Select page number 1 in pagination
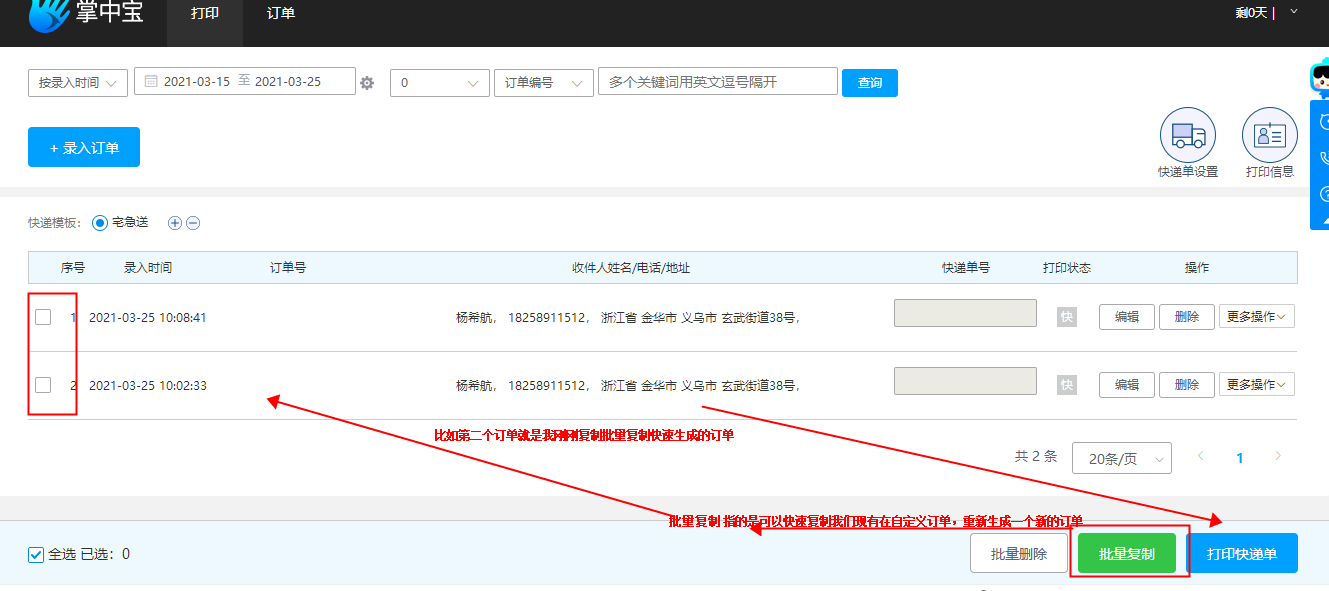Screen dimensions: 1329x591 pyautogui.click(x=1240, y=458)
